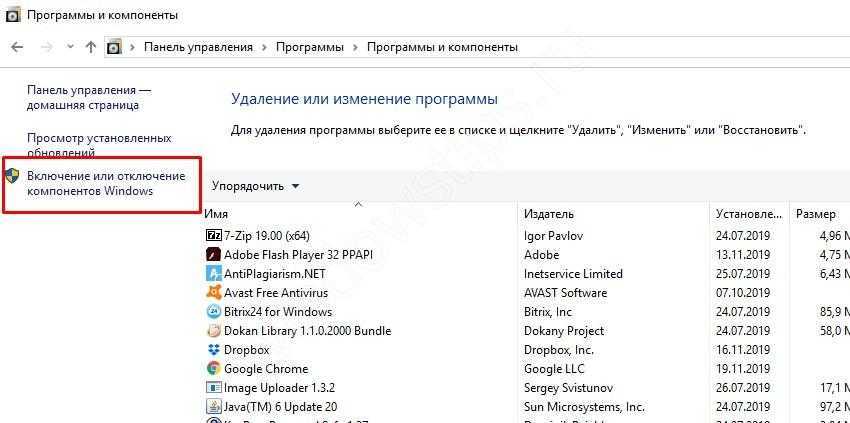Click the Adobe Flash Player 32 PPAPI icon
Image resolution: width=850 pixels, height=423 pixels.
(x=214, y=254)
